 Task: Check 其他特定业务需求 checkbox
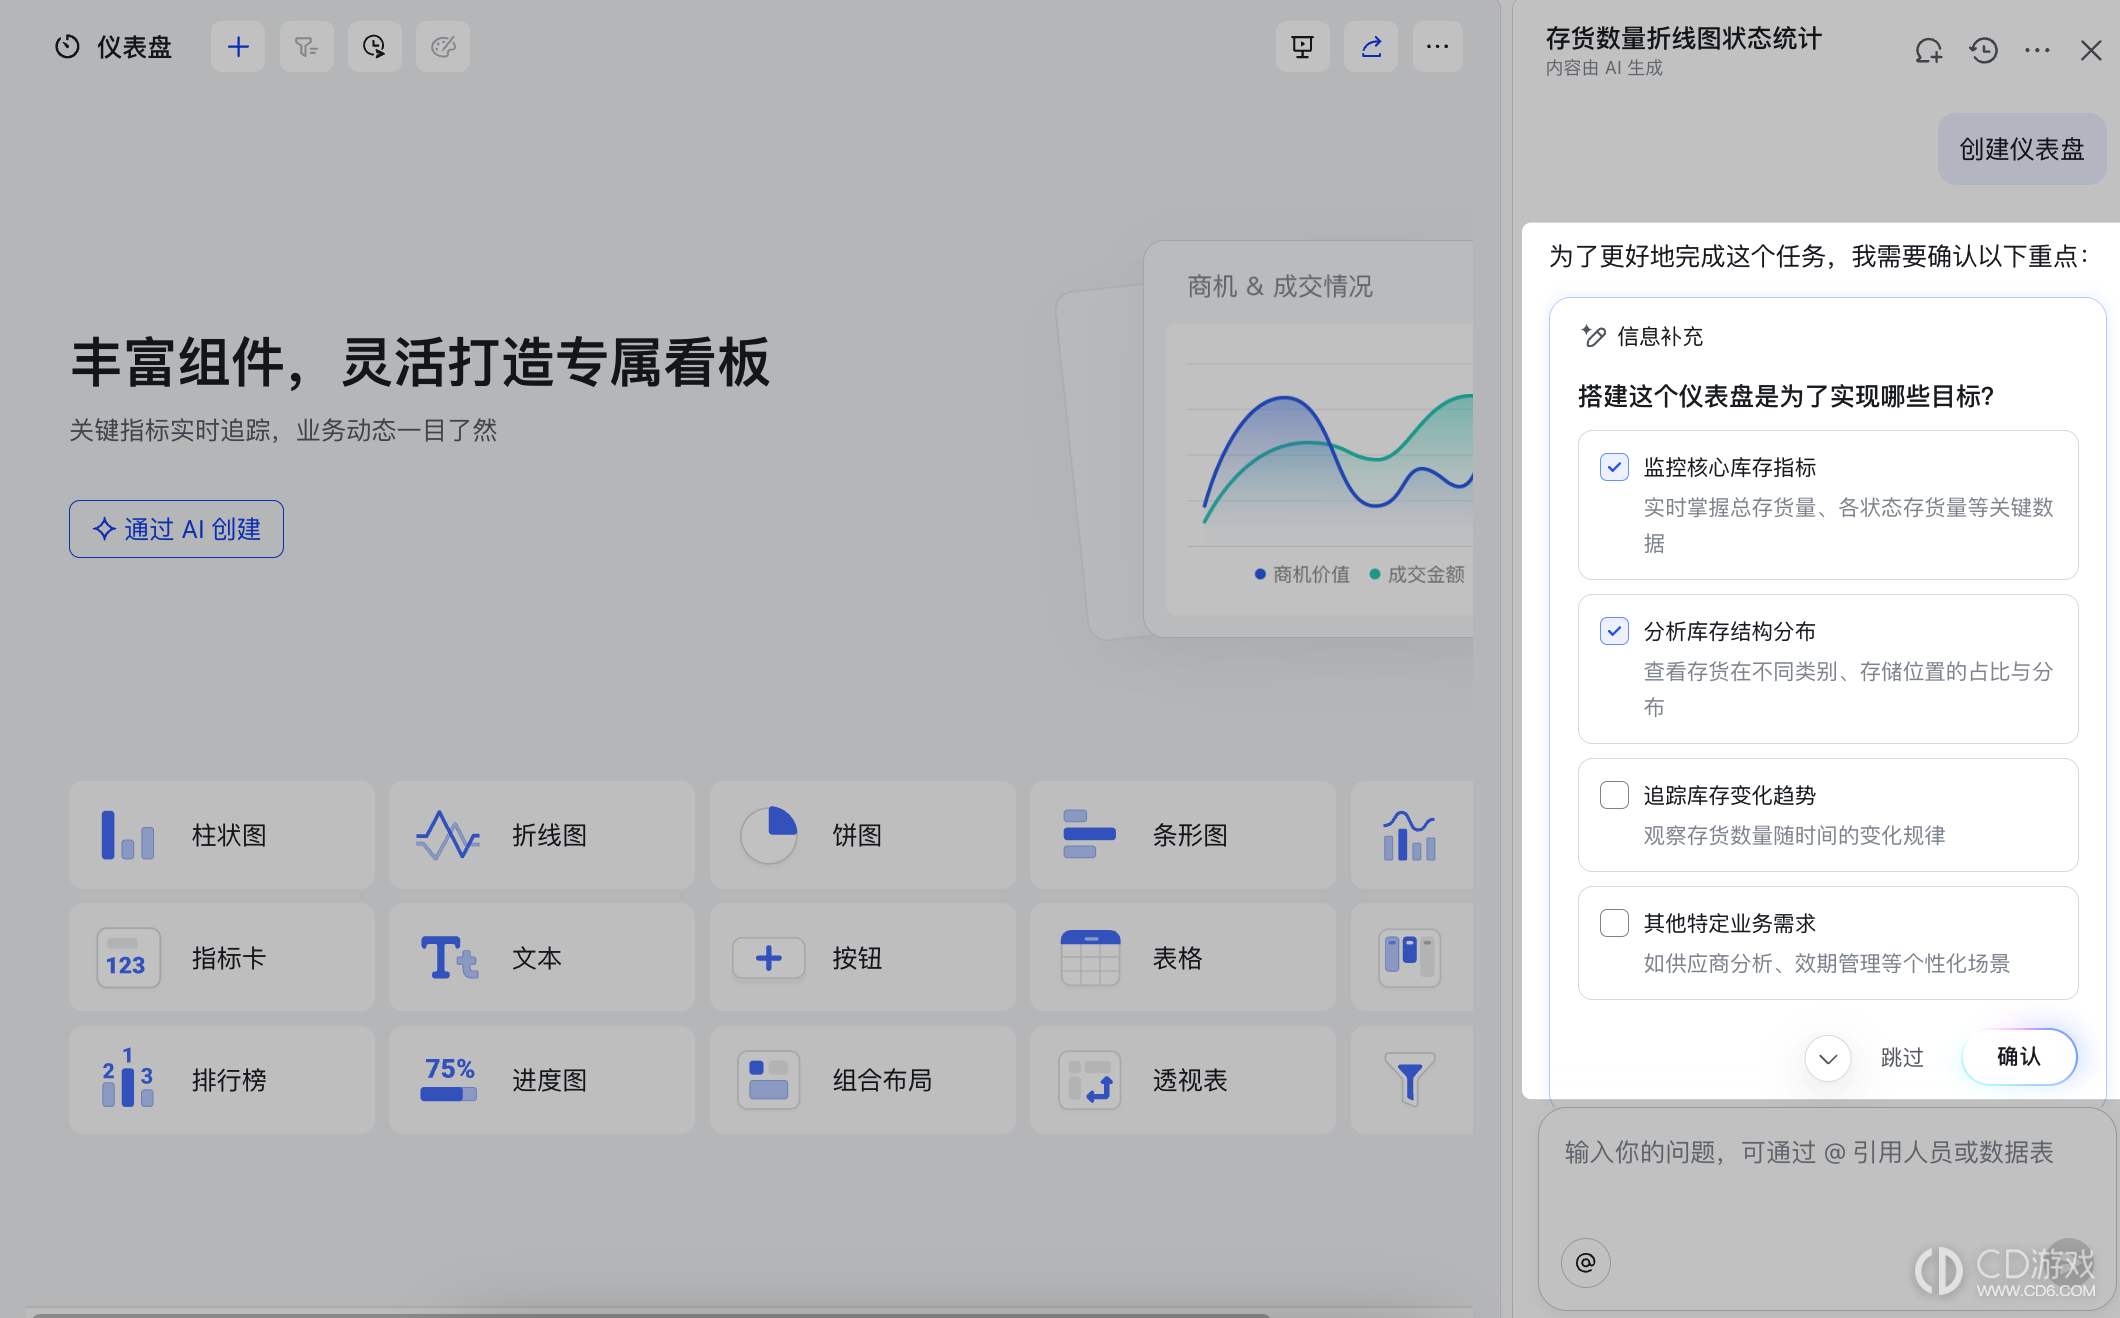click(1614, 923)
